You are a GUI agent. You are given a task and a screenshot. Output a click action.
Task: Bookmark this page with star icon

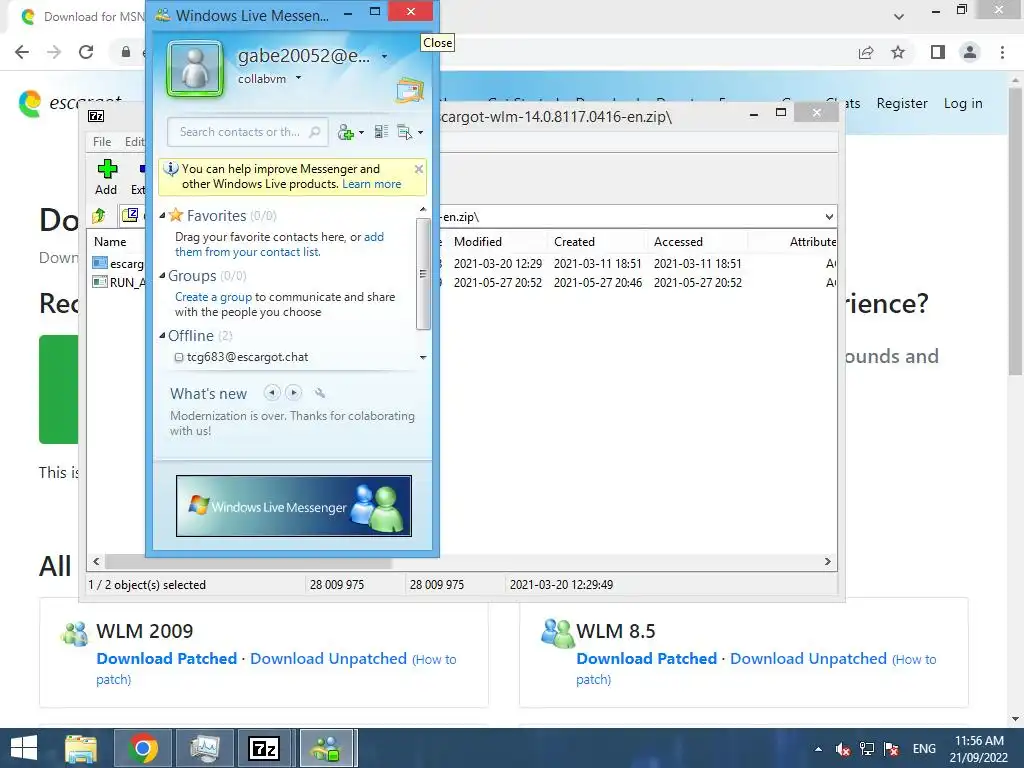(x=898, y=52)
